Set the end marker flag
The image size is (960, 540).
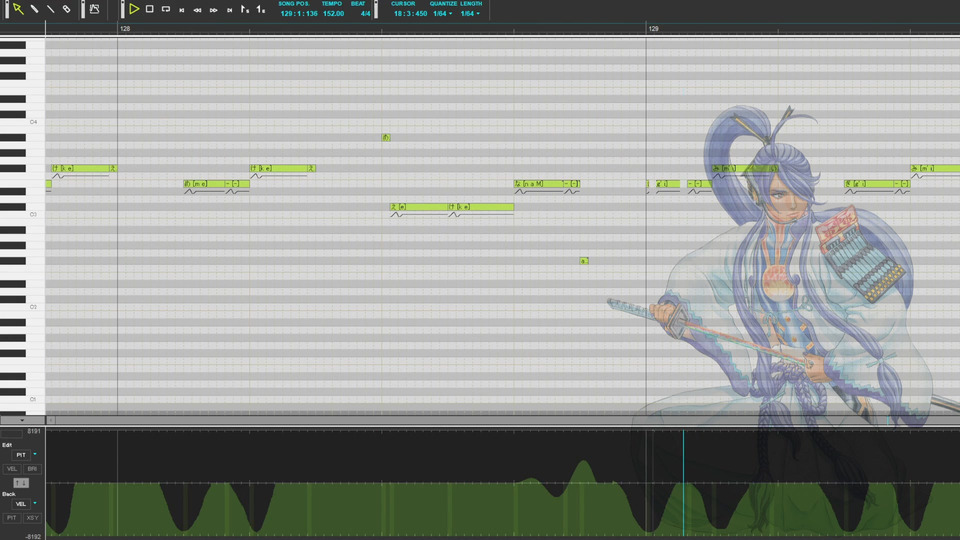261,9
